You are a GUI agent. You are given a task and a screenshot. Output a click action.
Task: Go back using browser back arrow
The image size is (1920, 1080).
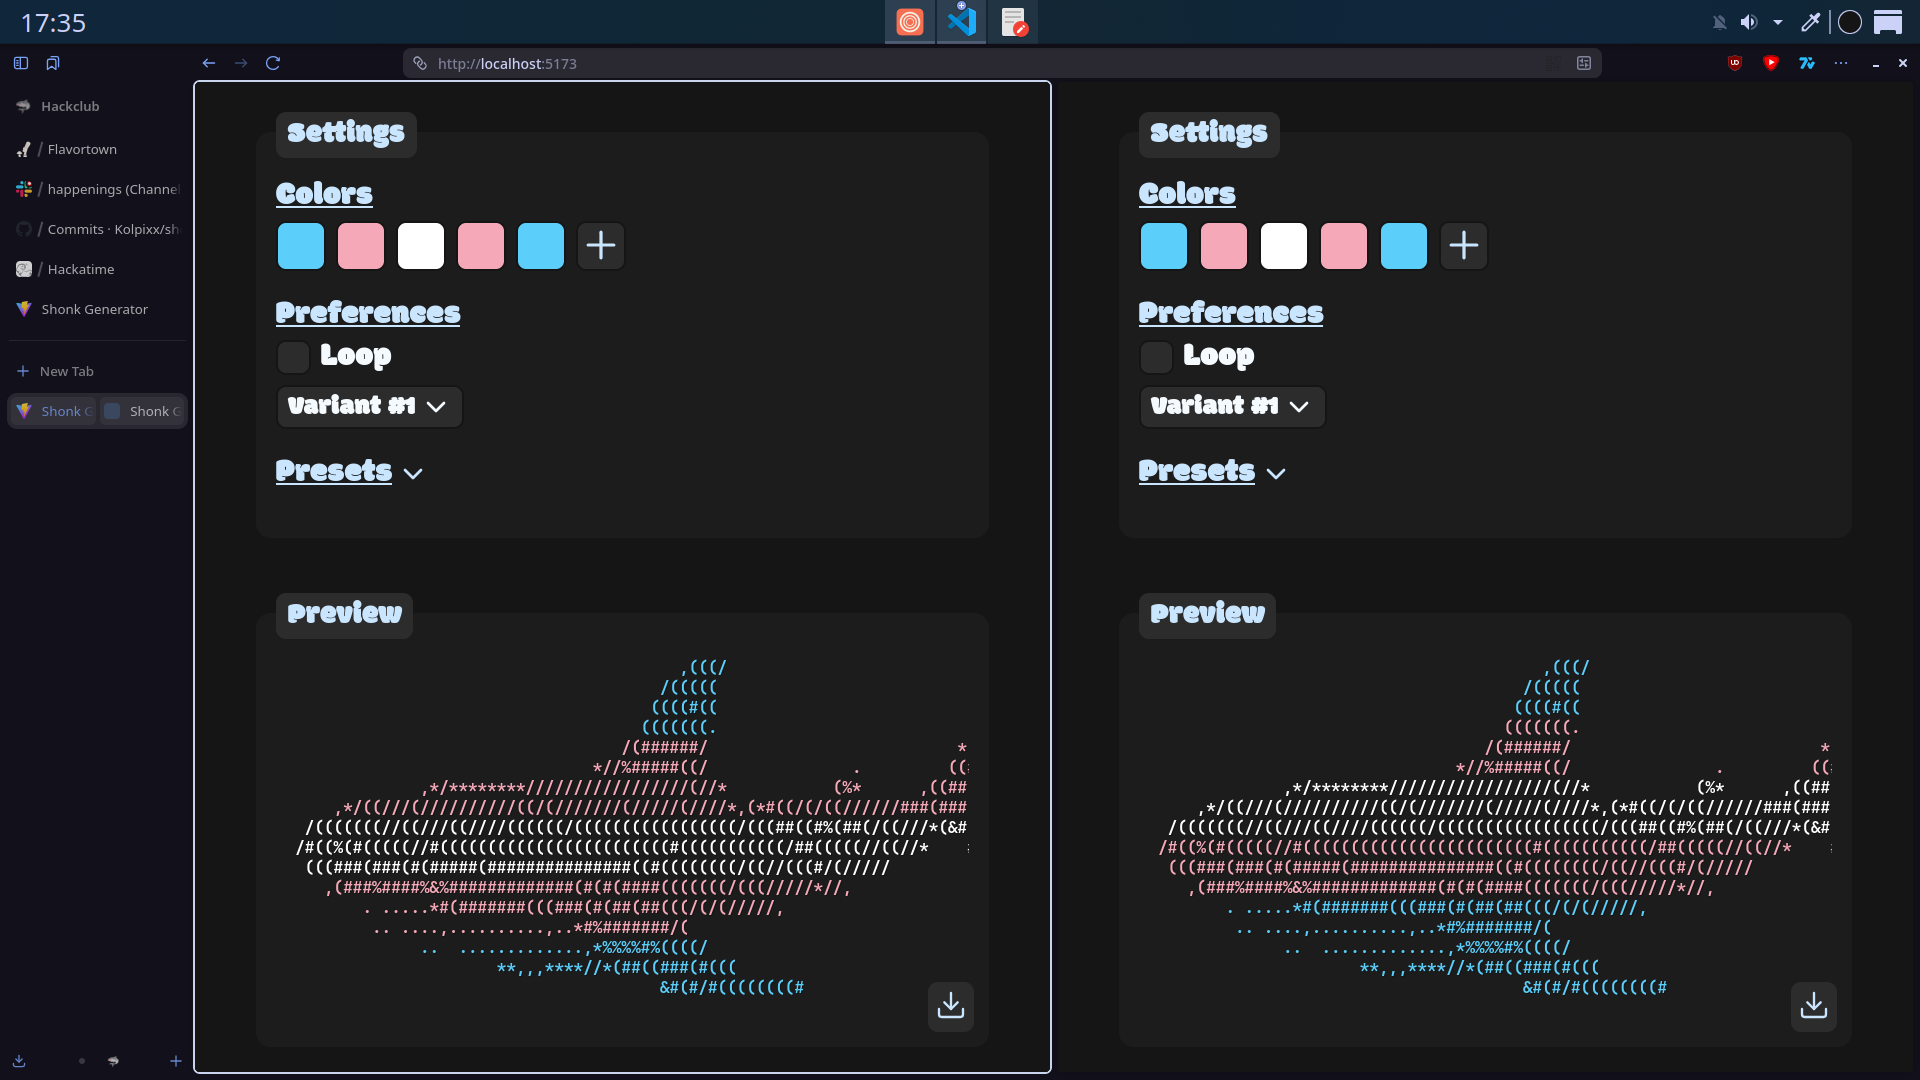[x=208, y=63]
